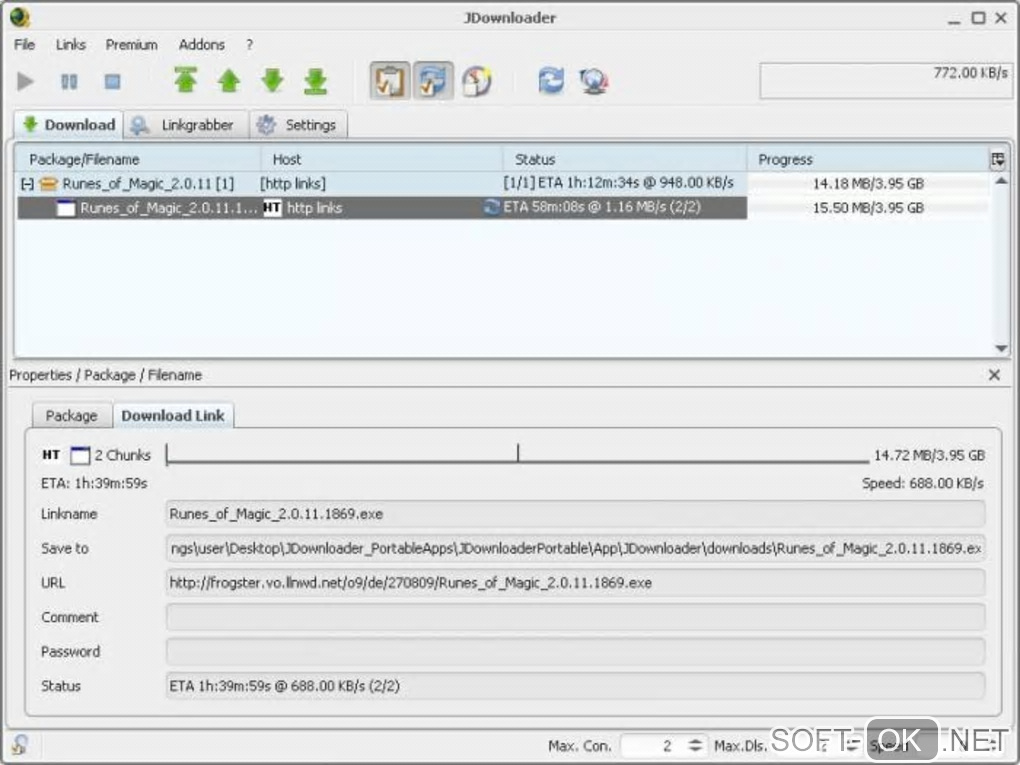
Task: Click the premium toggle clock icon
Action: pyautogui.click(x=477, y=81)
